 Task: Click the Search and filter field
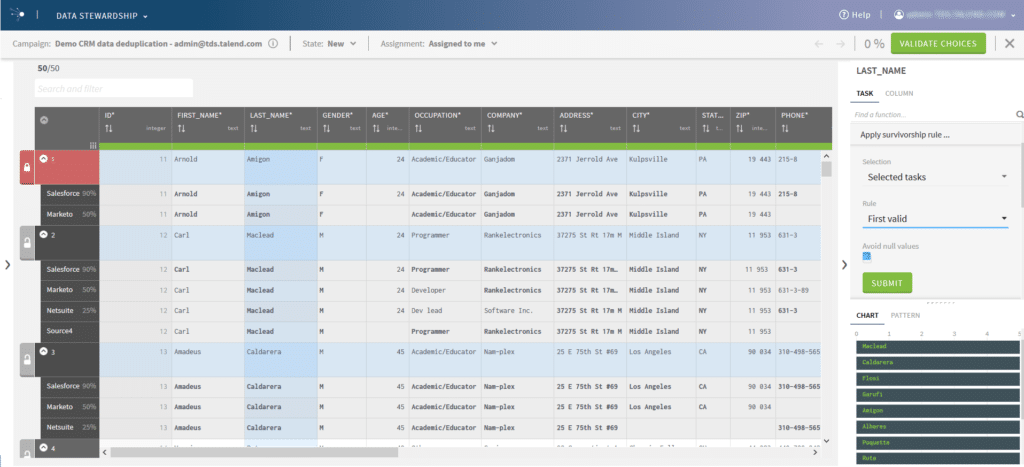[113, 89]
